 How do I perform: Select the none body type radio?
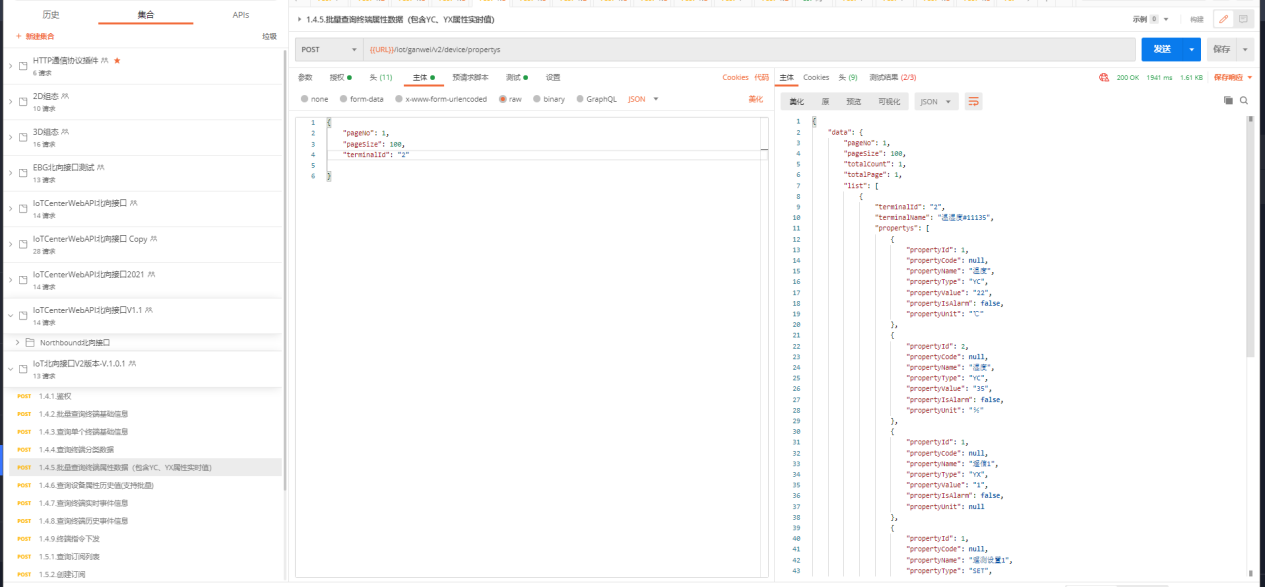305,99
